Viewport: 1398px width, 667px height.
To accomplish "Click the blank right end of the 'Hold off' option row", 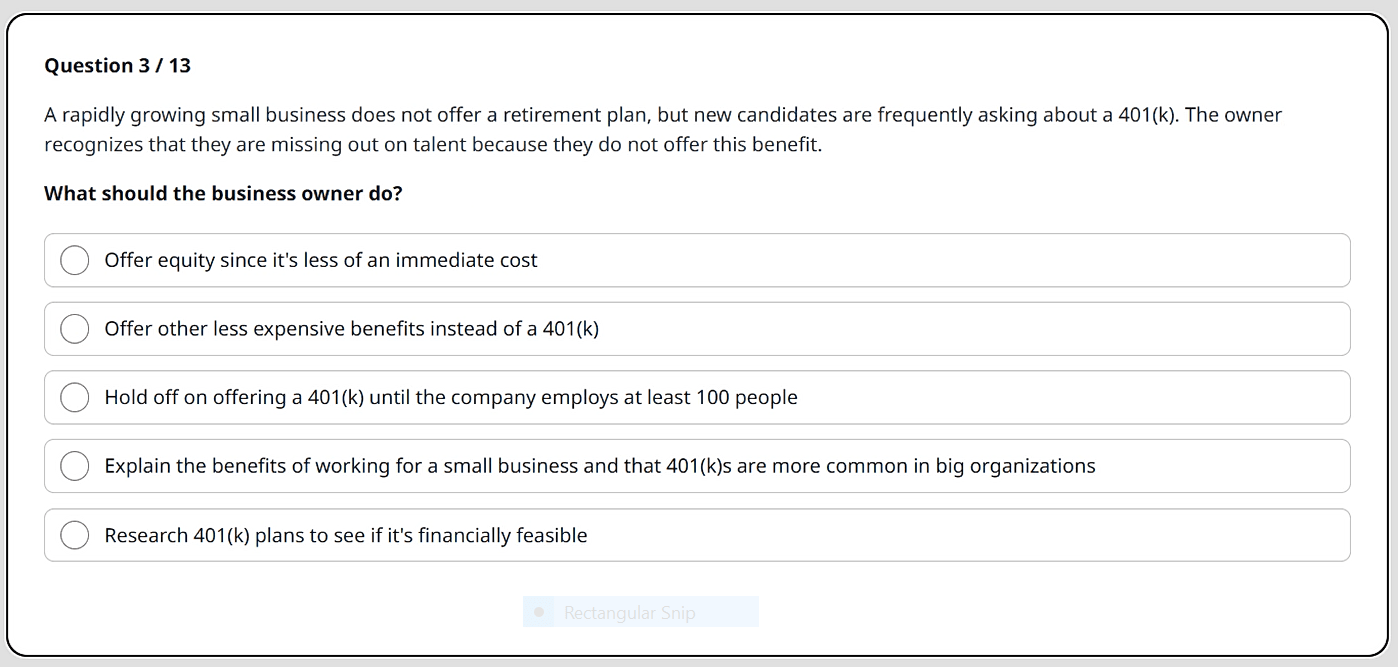I will click(1200, 397).
